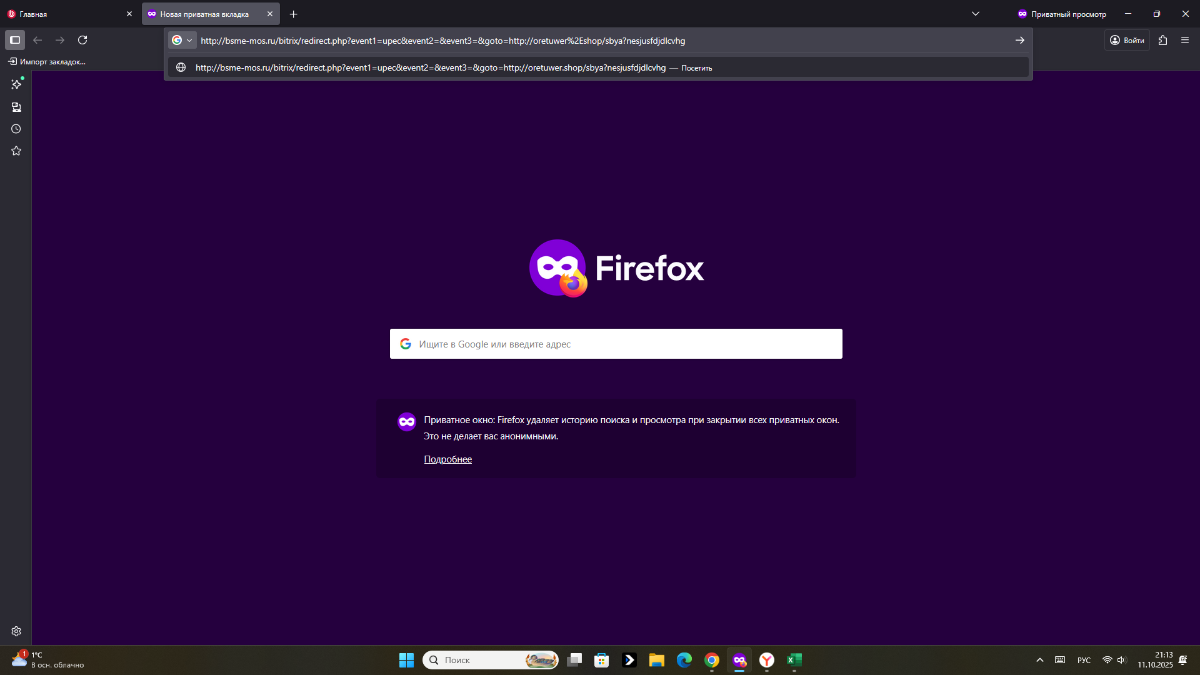Open Task View on the taskbar
This screenshot has height=675, width=1200.
[574, 660]
